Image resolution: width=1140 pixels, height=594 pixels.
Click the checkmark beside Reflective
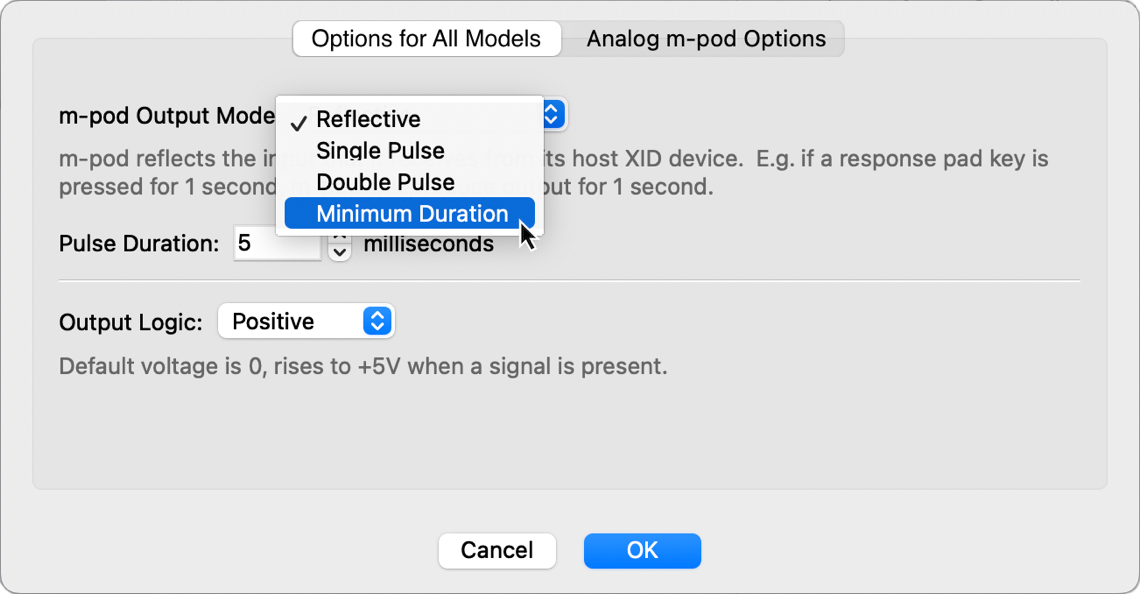298,121
